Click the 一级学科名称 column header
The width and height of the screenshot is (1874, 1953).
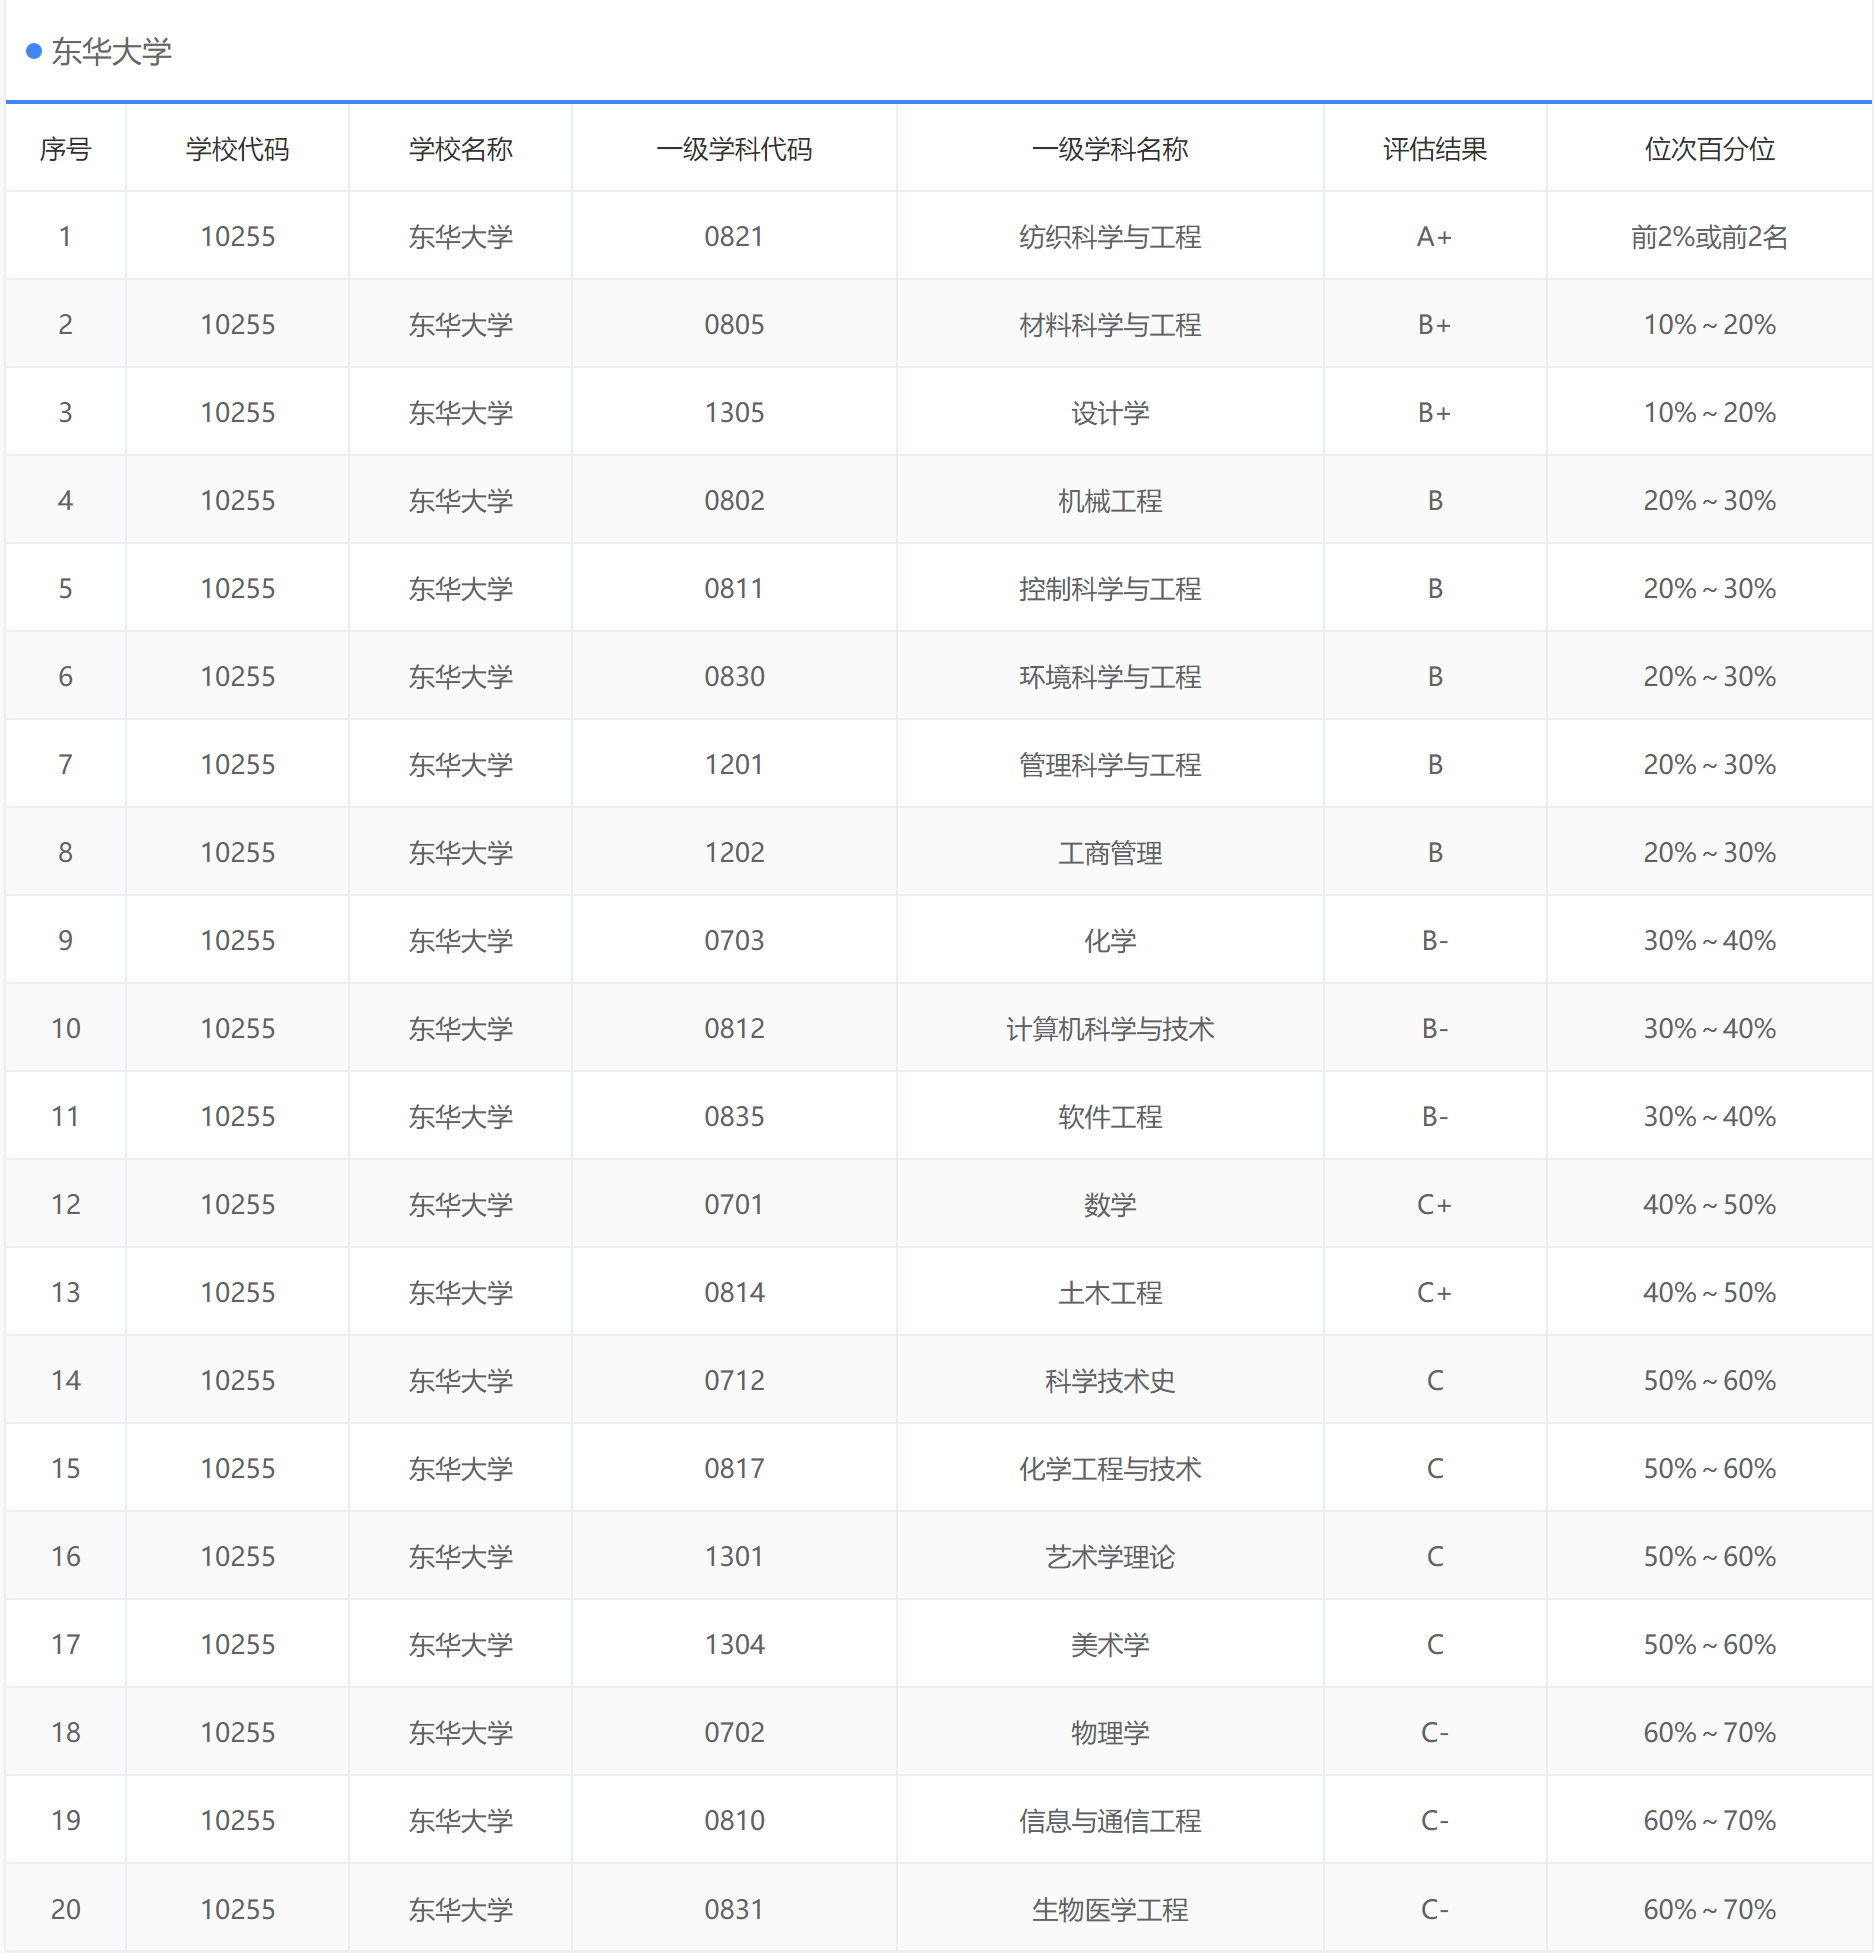1110,149
